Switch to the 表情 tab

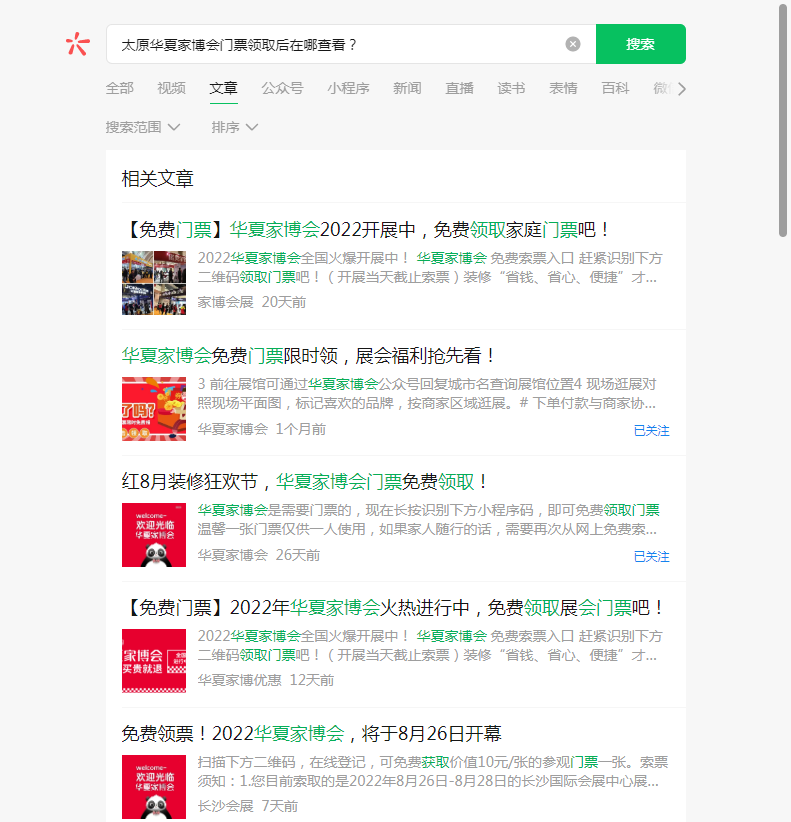563,88
